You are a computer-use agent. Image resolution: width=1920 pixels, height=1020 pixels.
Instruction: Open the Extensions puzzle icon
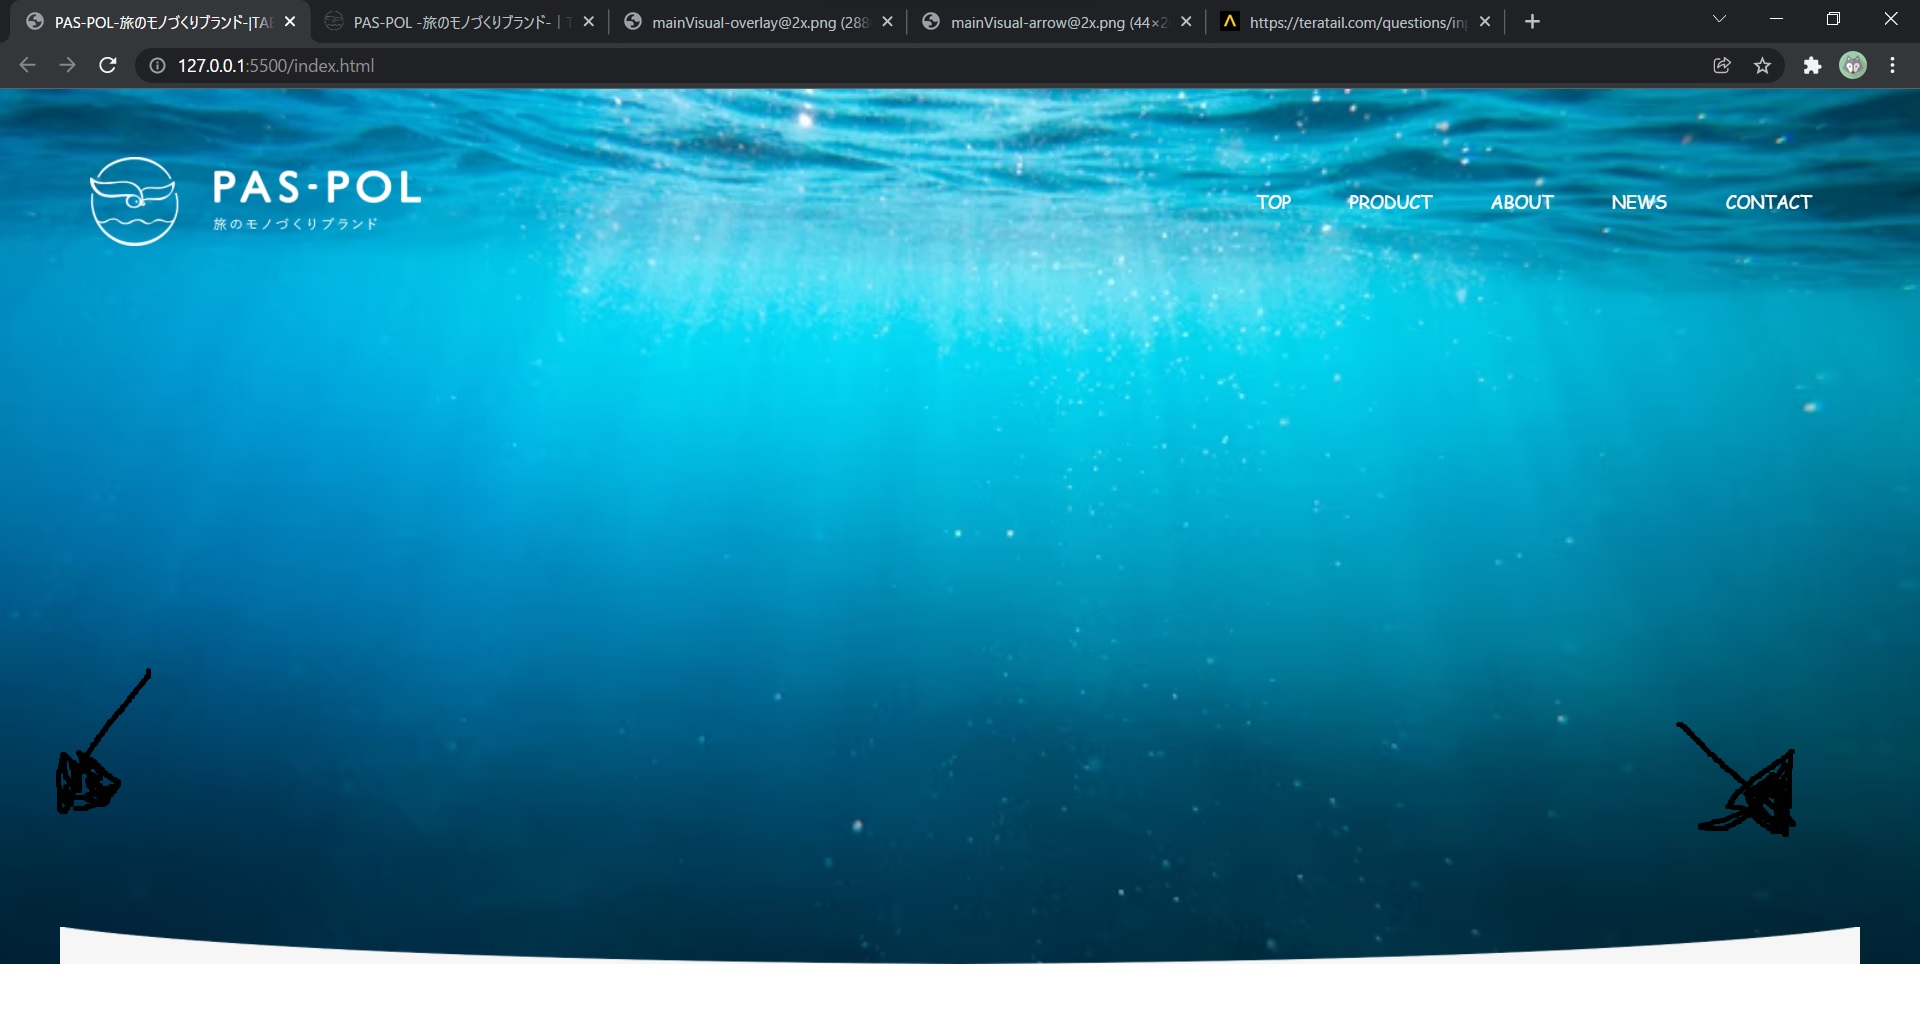pyautogui.click(x=1812, y=65)
